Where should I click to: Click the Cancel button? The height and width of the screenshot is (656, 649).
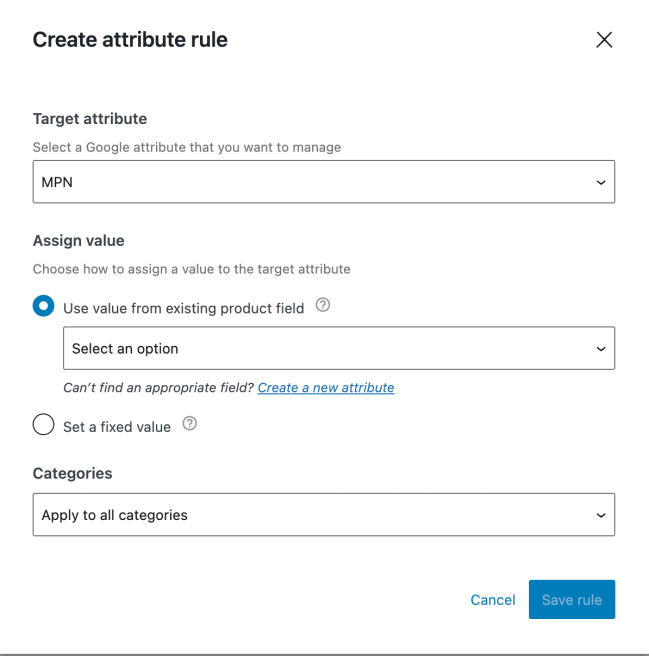493,600
